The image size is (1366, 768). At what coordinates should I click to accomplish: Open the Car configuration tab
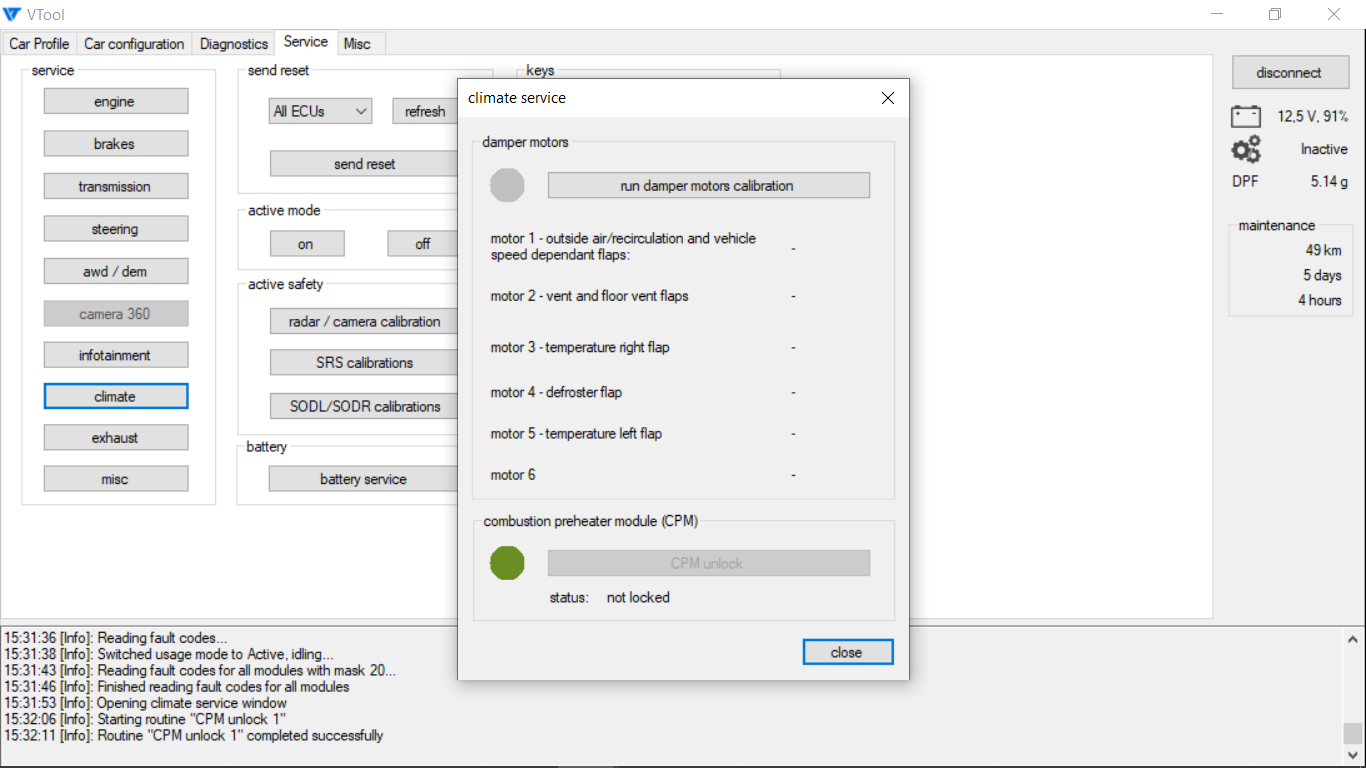pyautogui.click(x=134, y=44)
